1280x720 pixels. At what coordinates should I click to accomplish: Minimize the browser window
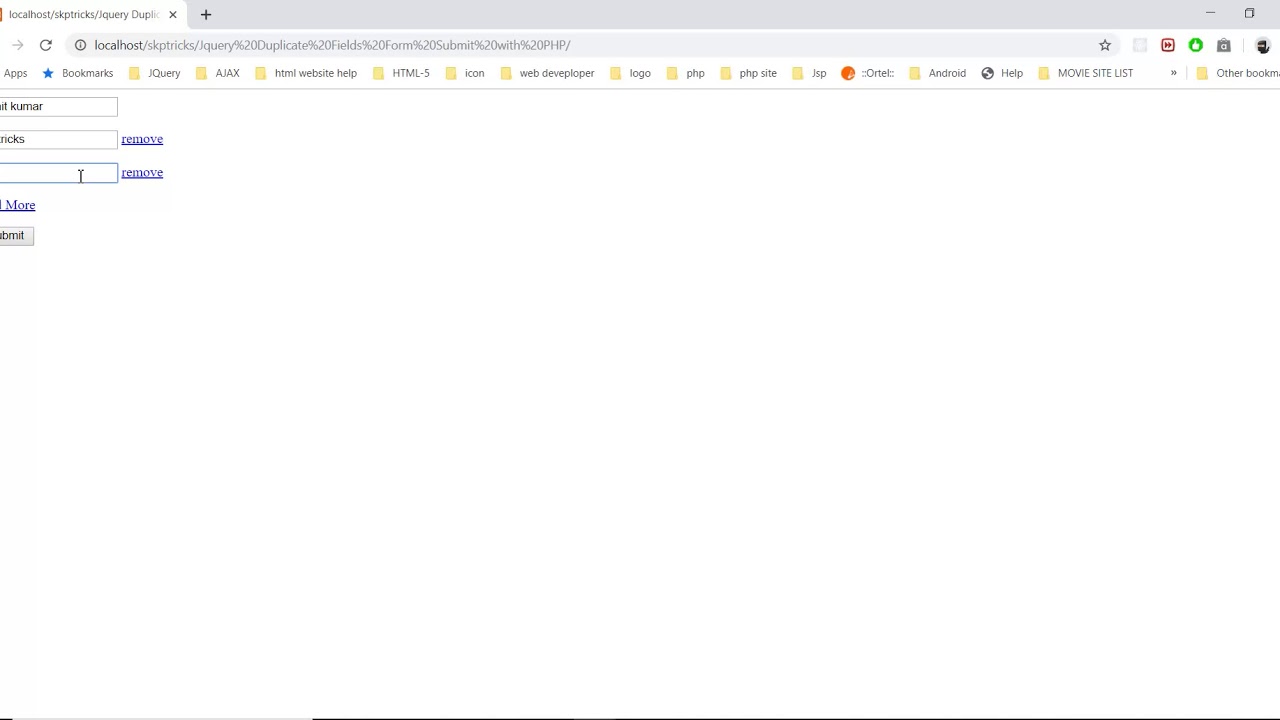(1210, 13)
